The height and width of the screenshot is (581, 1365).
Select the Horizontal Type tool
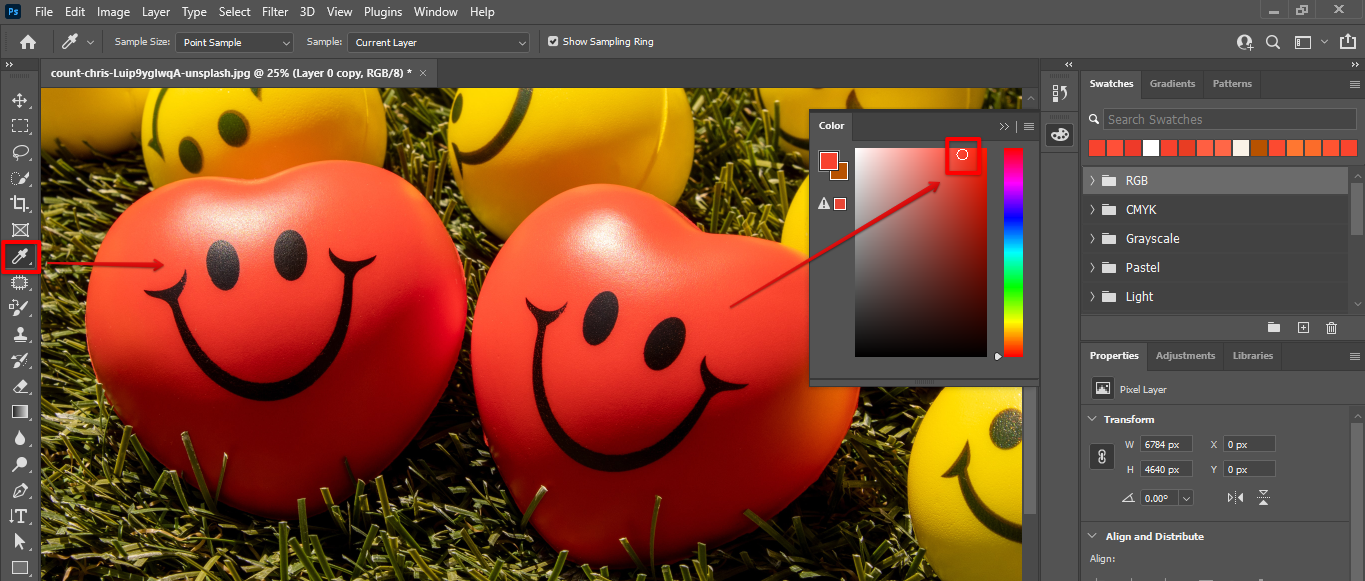click(x=20, y=516)
